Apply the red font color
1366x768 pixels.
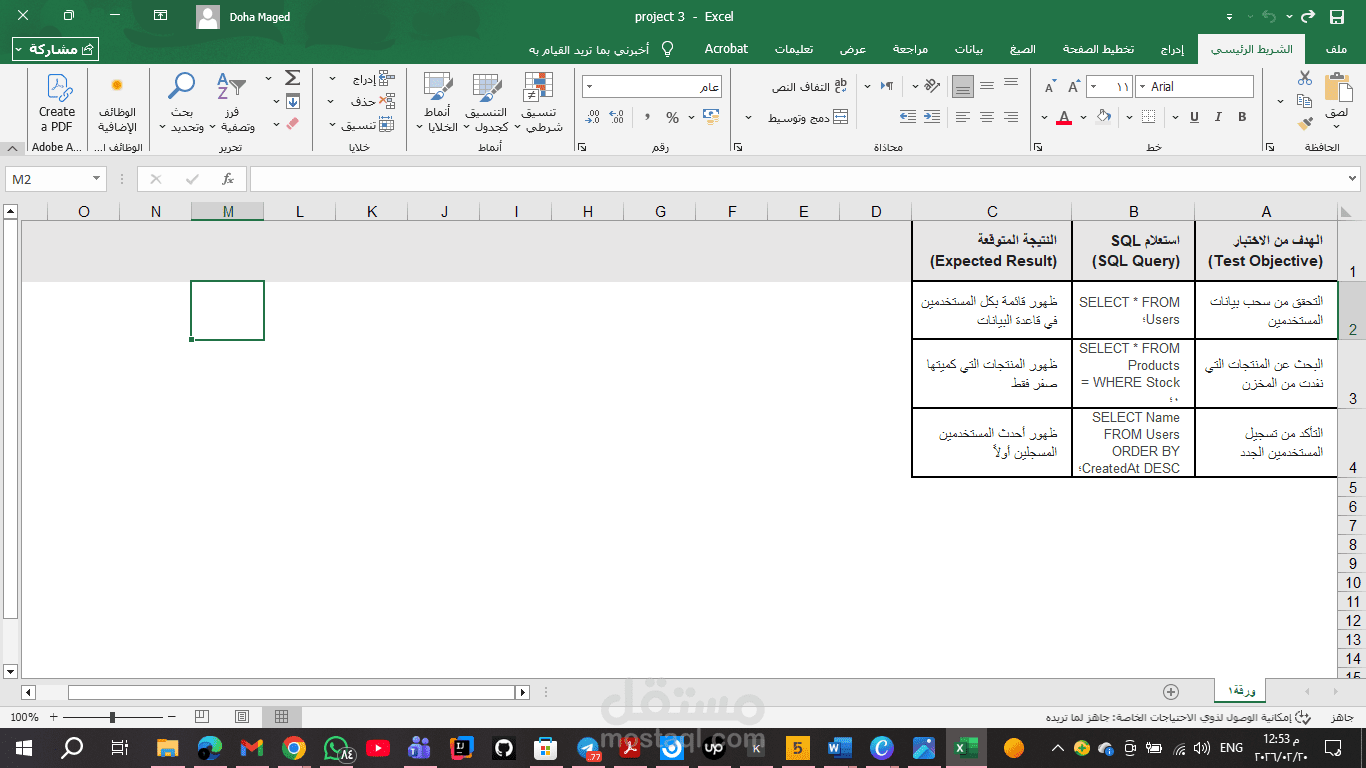coord(1064,117)
